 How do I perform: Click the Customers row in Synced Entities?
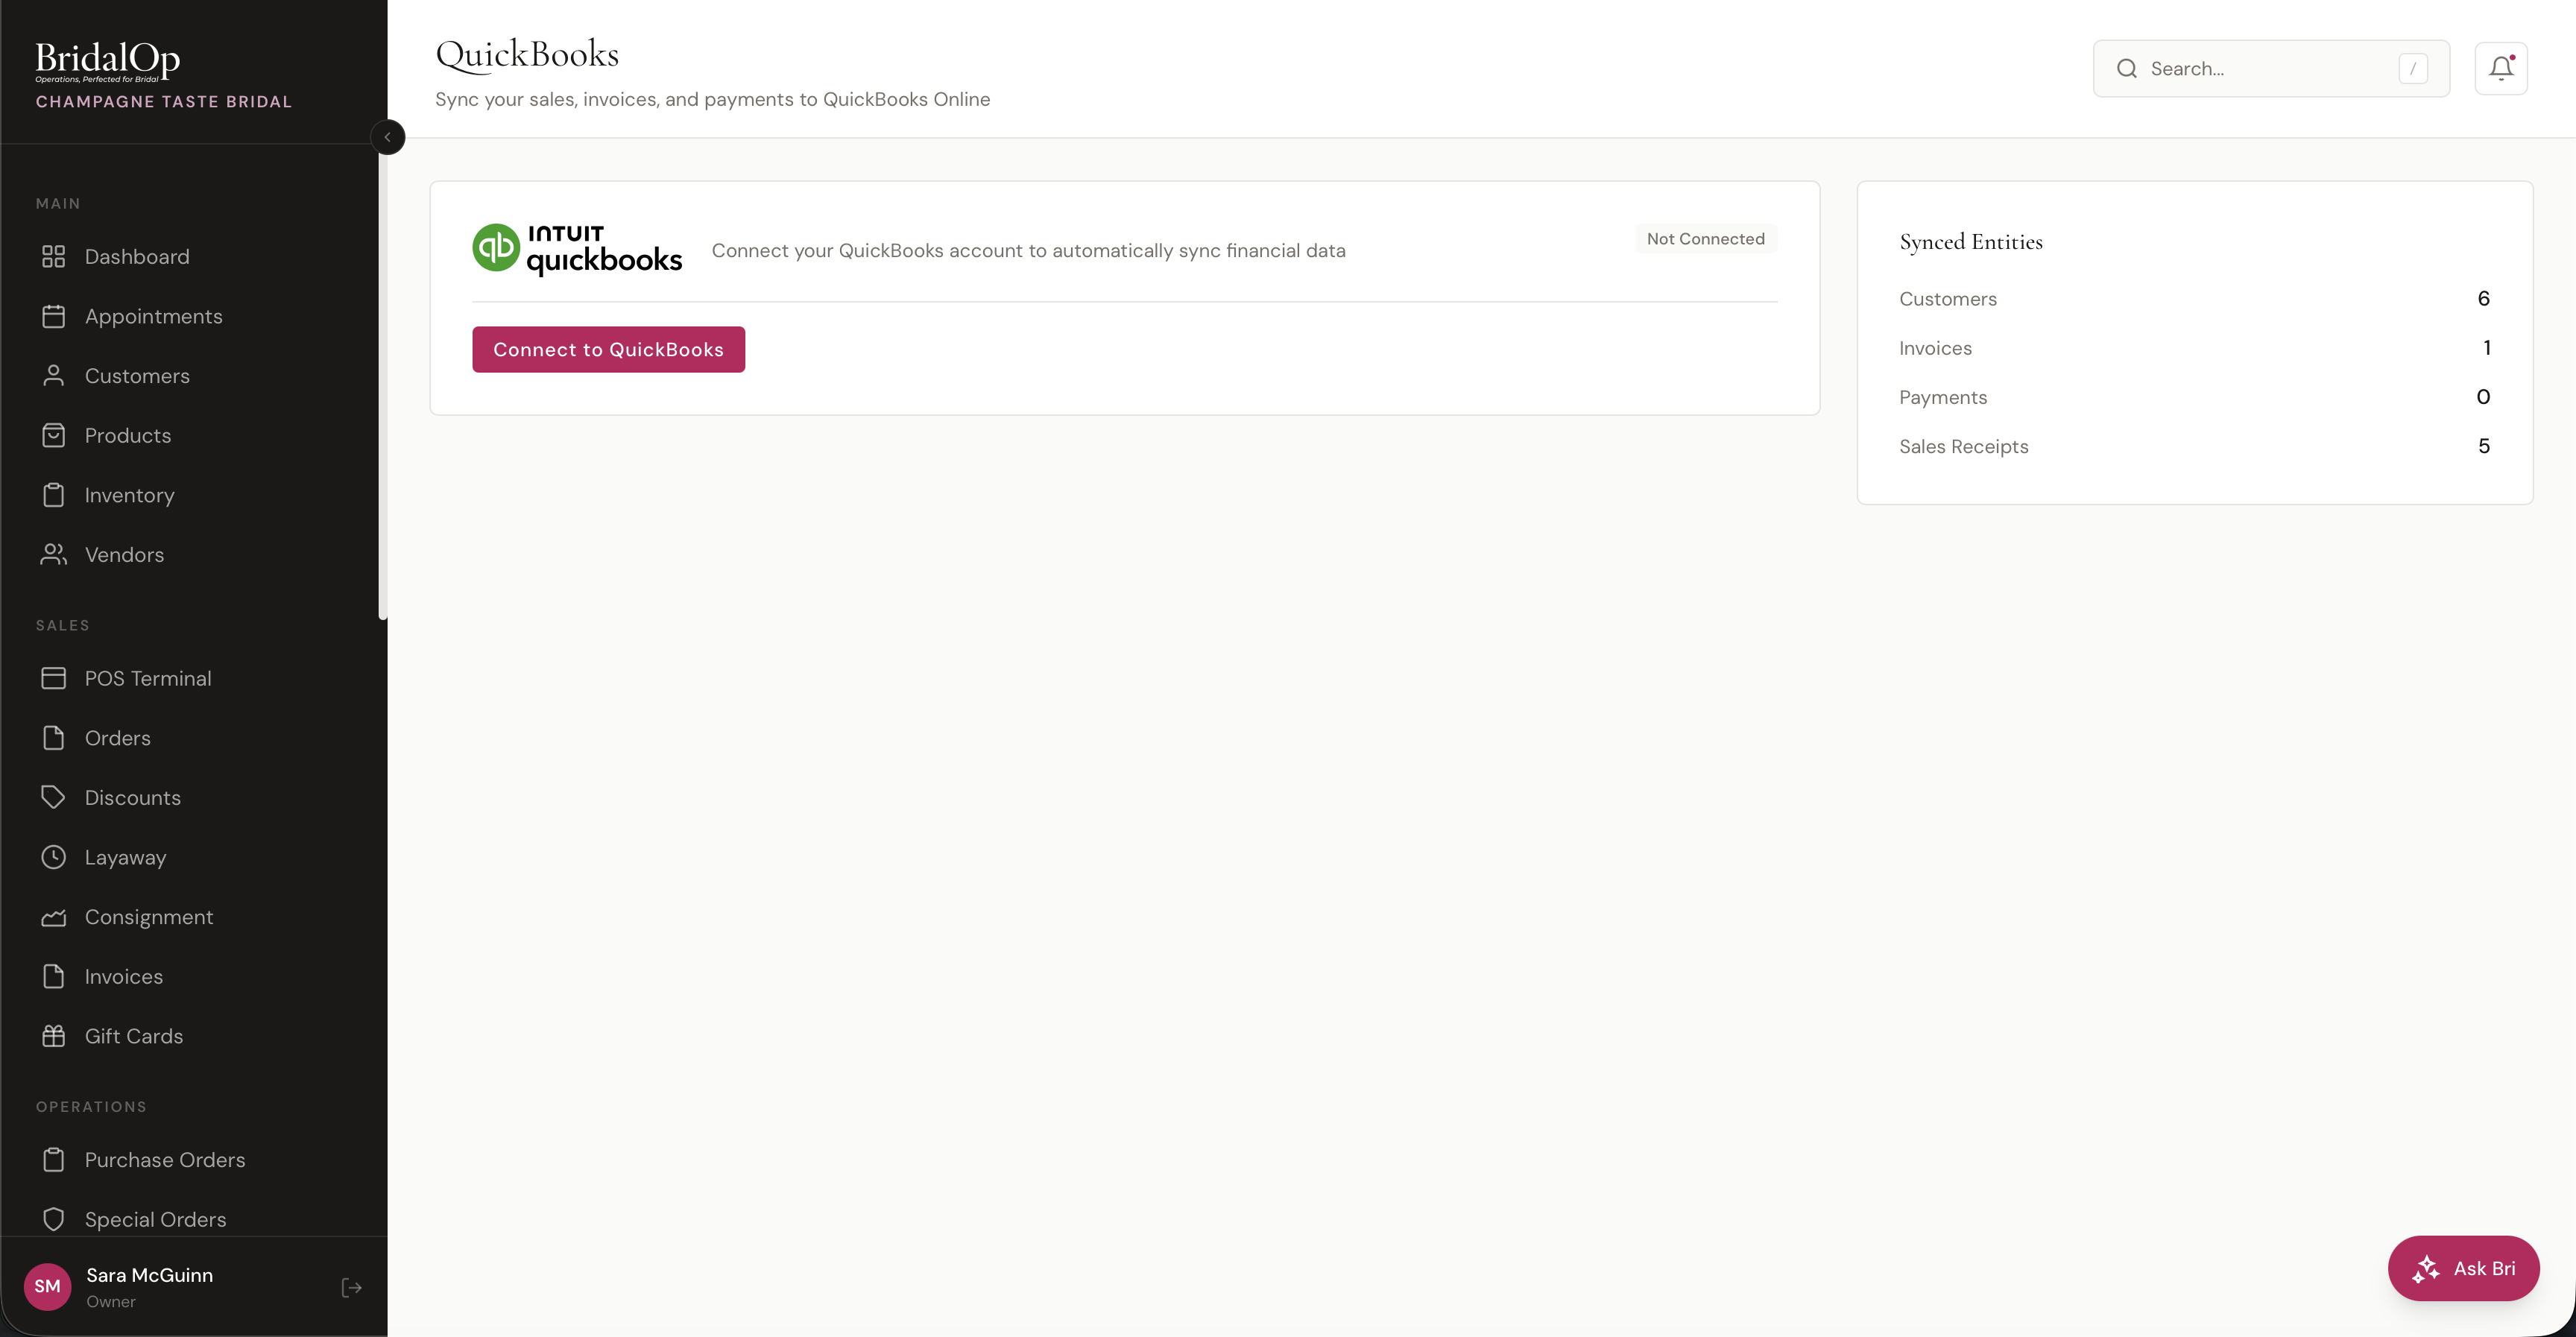point(2194,299)
